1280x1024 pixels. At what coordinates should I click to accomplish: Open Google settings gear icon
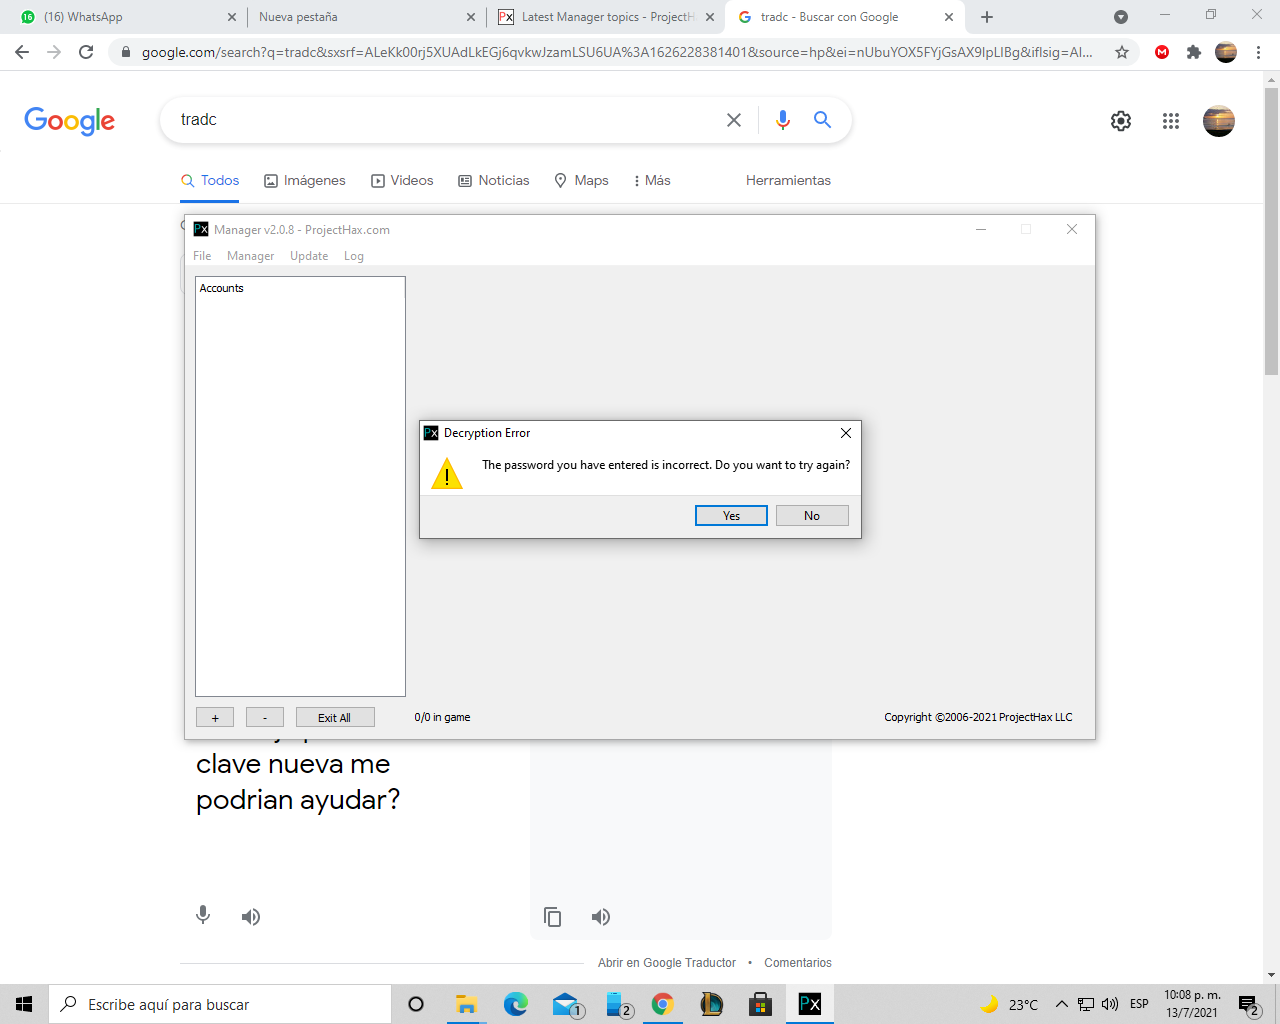(x=1121, y=121)
